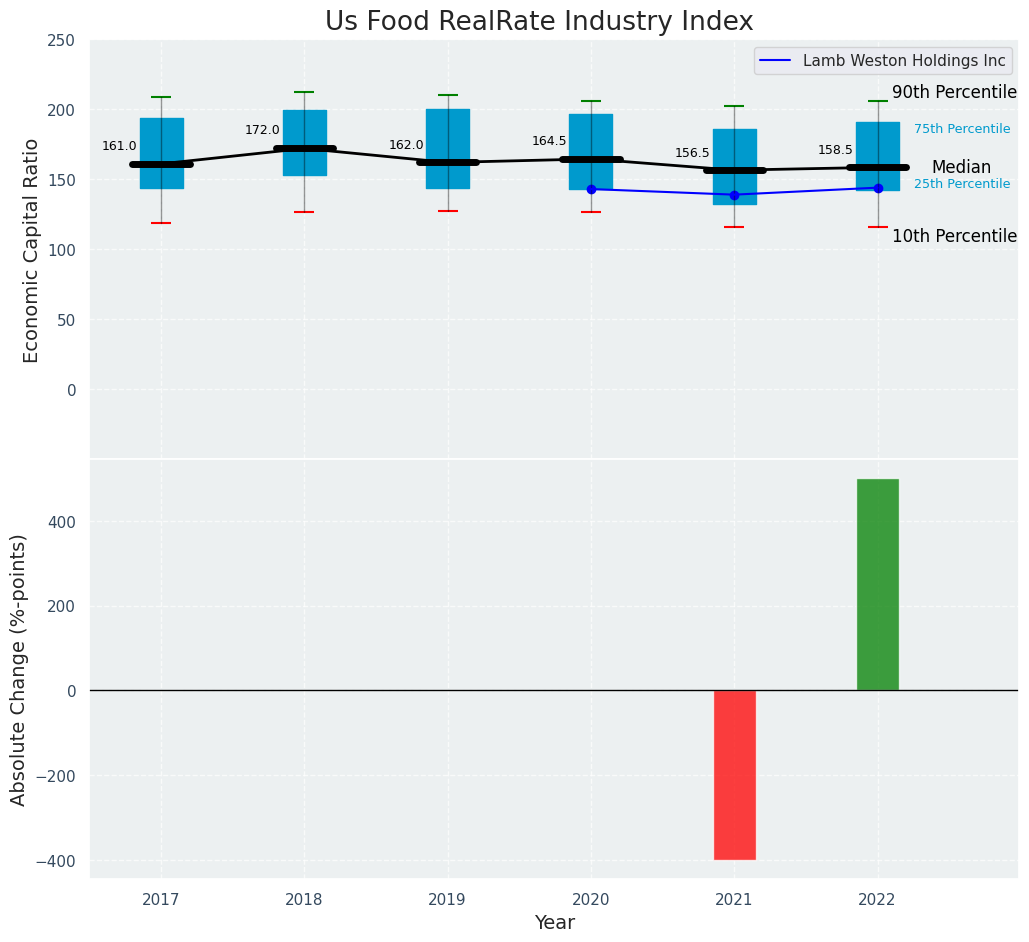1029x942 pixels.
Task: Select the Lamb Weston Holdings Inc legend entry
Action: (x=883, y=61)
